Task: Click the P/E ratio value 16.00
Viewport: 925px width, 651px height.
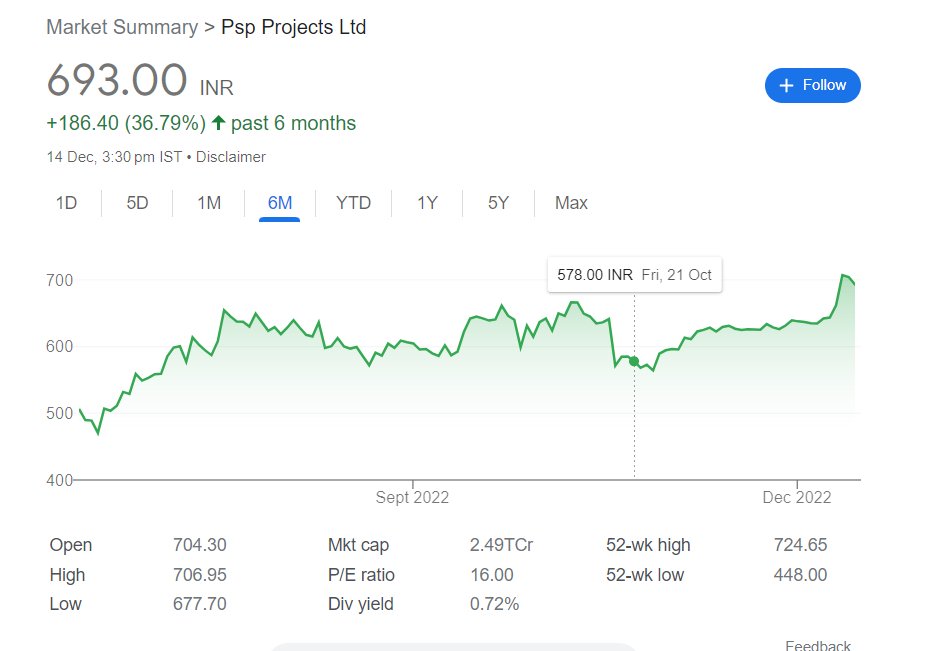Action: tap(491, 574)
